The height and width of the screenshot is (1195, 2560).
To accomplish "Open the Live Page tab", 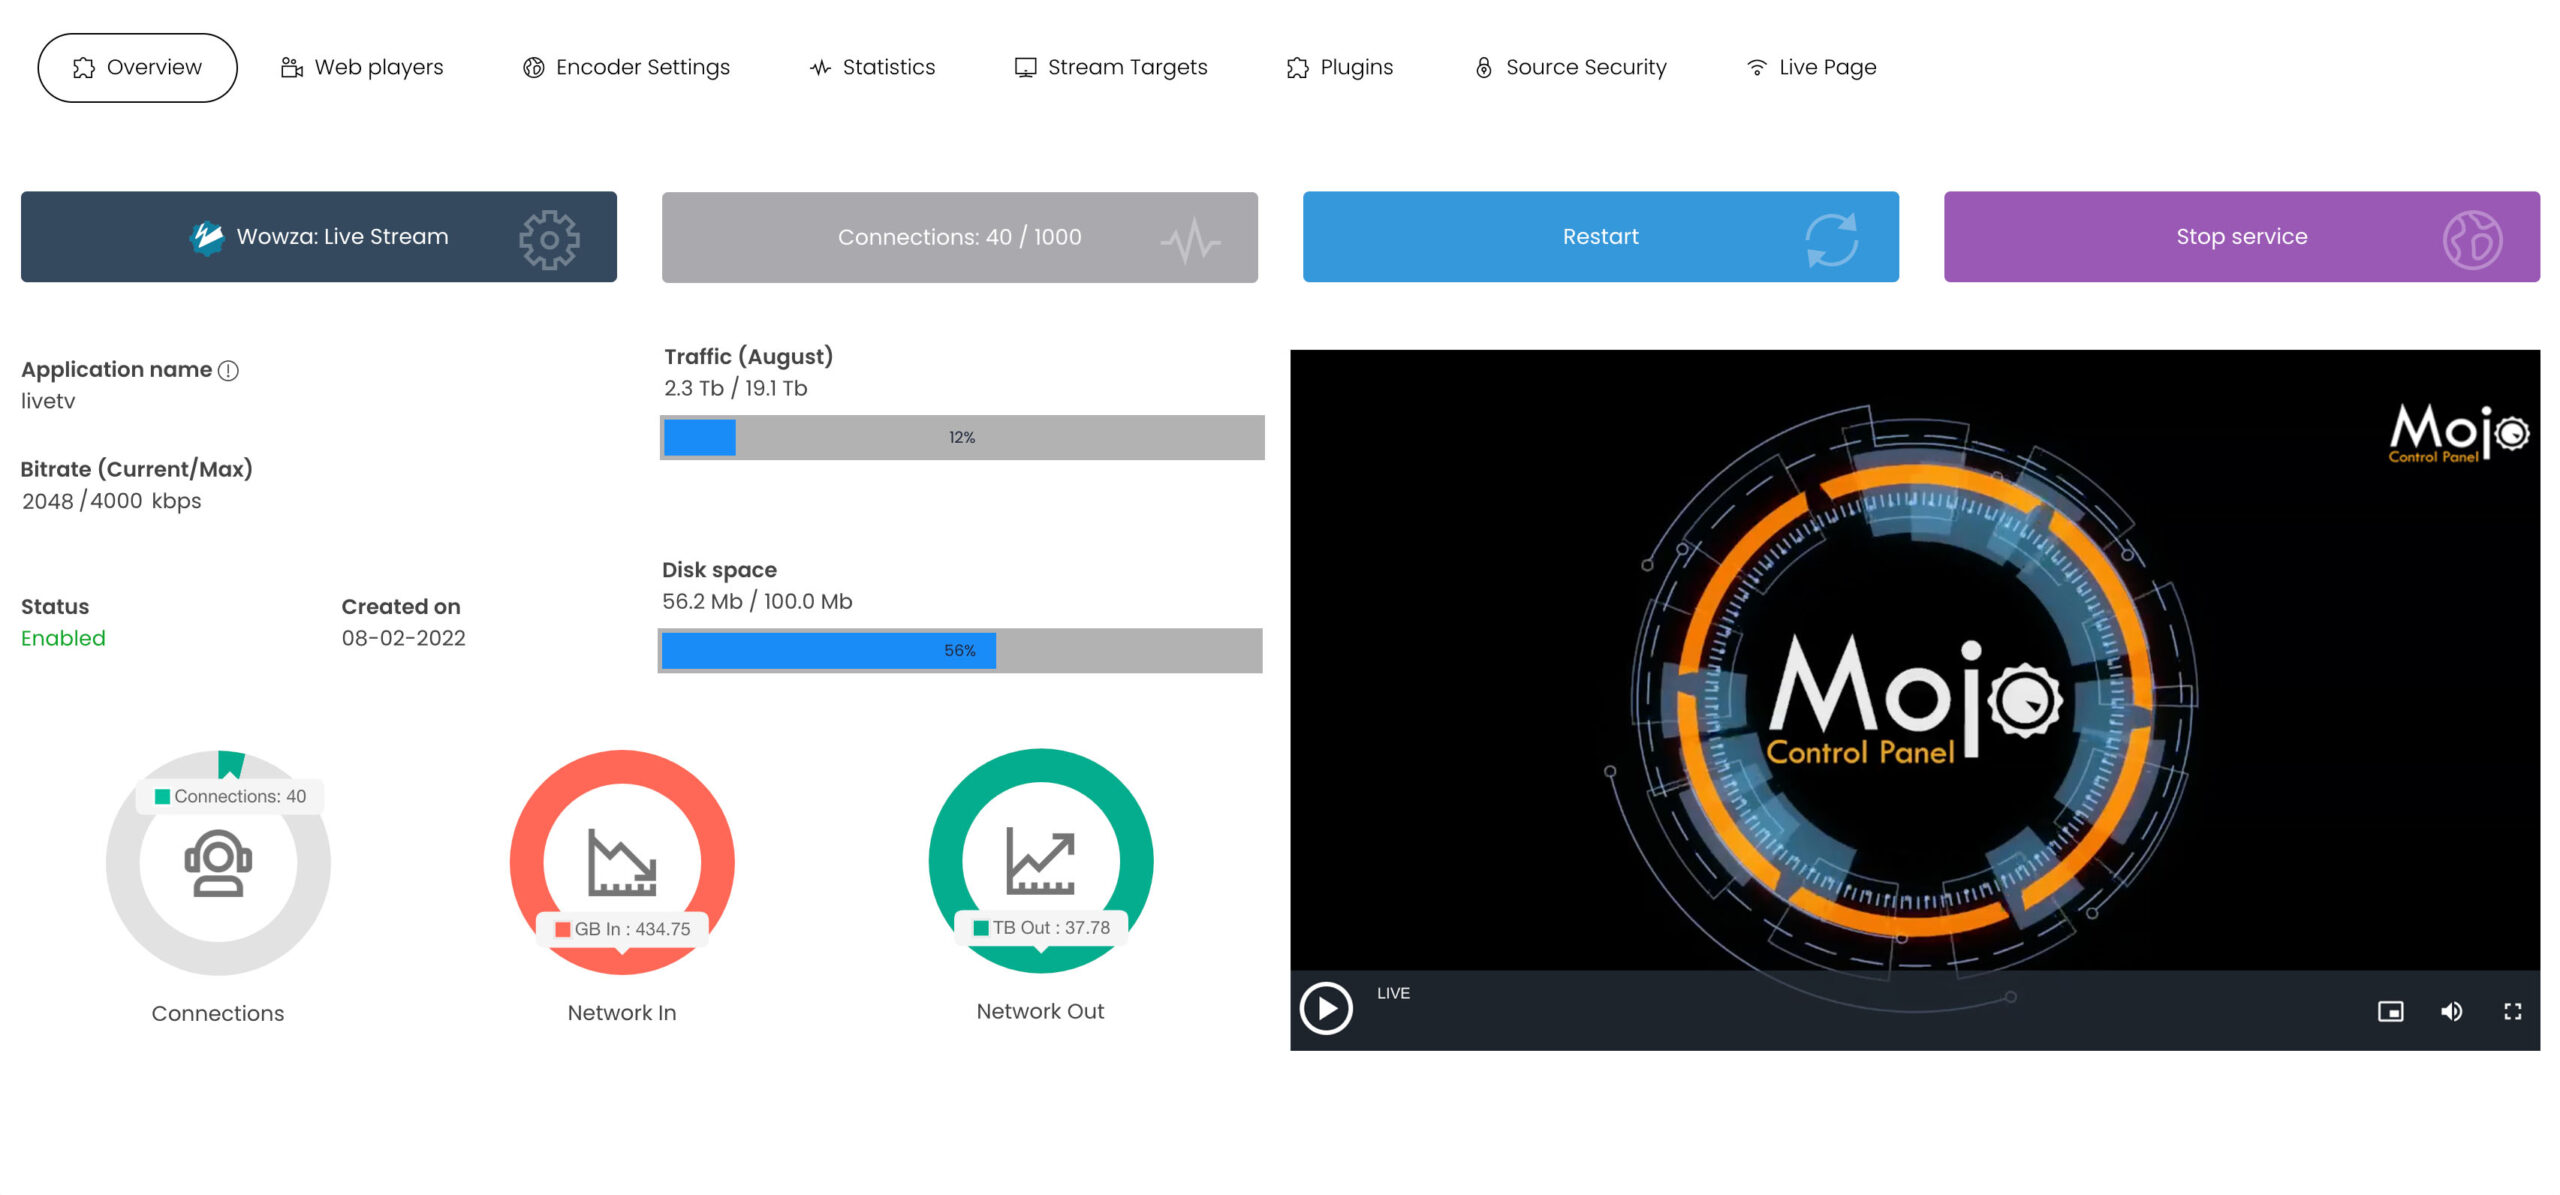I will [1811, 67].
